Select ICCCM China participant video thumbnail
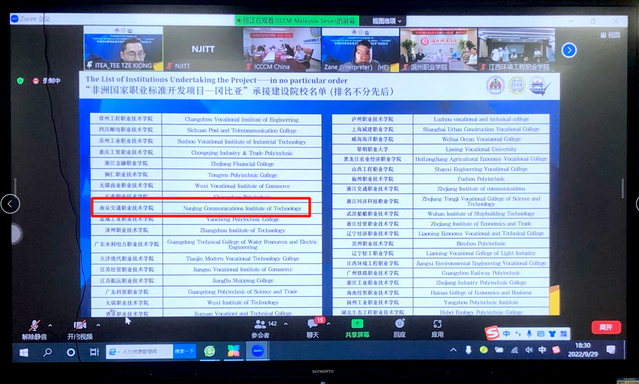Image resolution: width=639 pixels, height=384 pixels. [282, 50]
